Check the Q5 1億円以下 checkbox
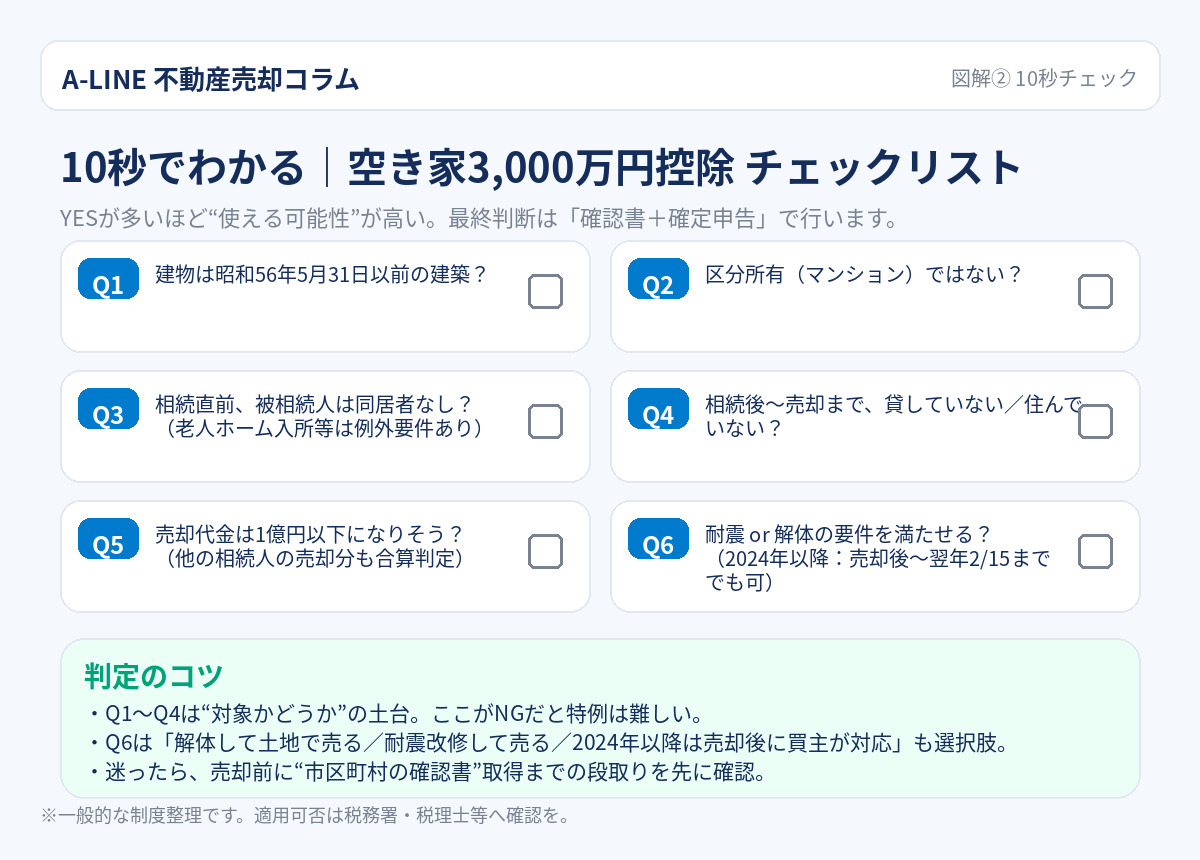The image size is (1200, 860). pyautogui.click(x=545, y=552)
